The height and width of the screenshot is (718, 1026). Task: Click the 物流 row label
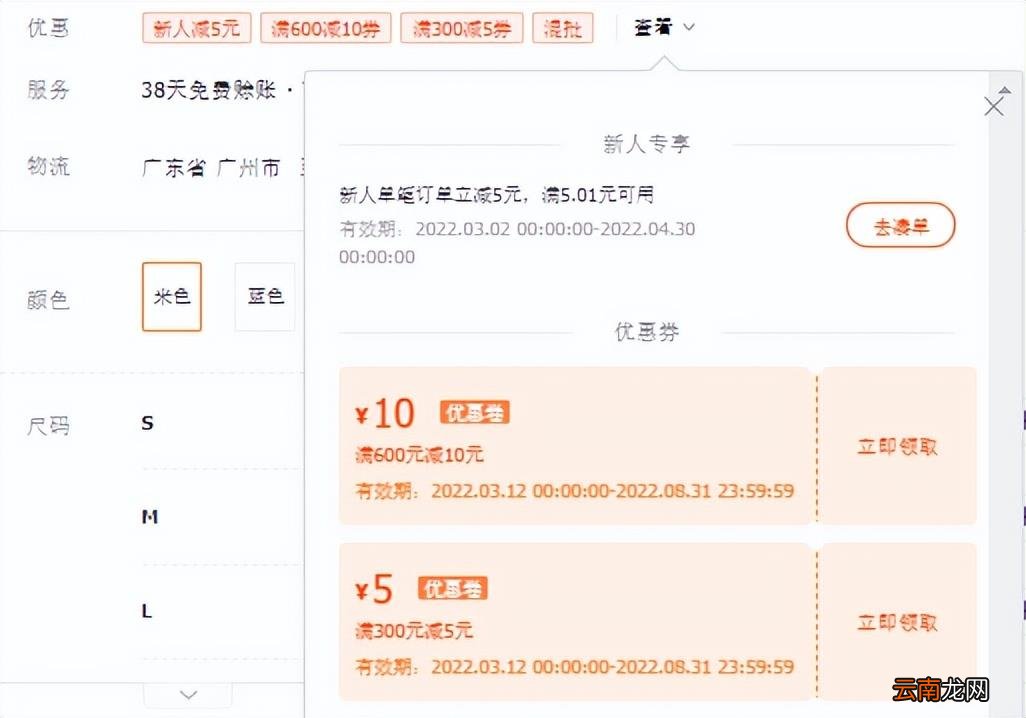(x=48, y=166)
